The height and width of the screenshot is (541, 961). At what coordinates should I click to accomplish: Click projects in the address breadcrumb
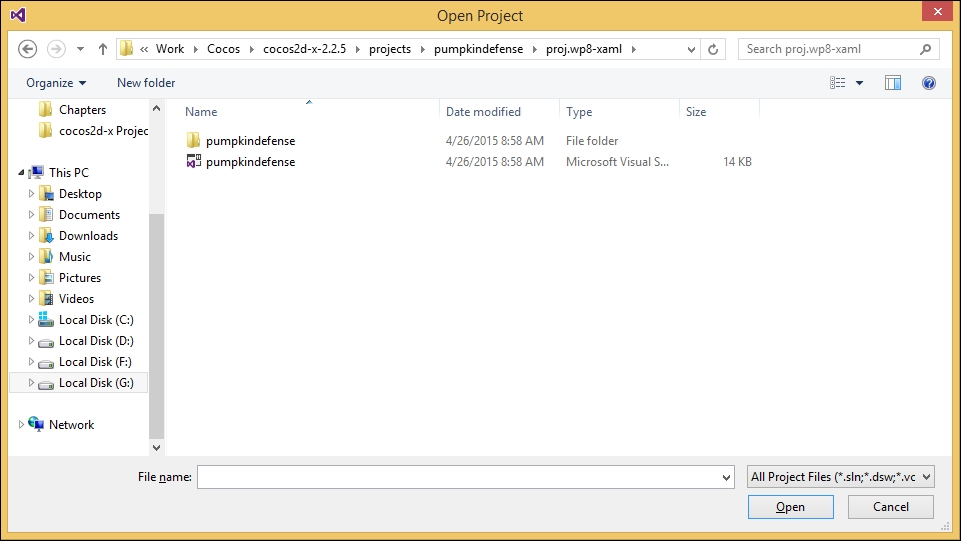click(x=390, y=49)
